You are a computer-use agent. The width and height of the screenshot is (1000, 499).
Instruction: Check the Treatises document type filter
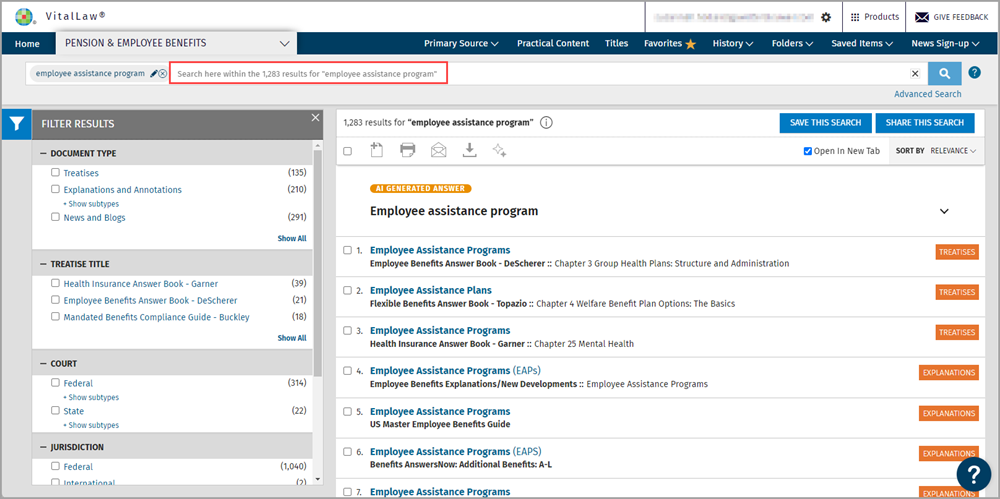tap(55, 172)
